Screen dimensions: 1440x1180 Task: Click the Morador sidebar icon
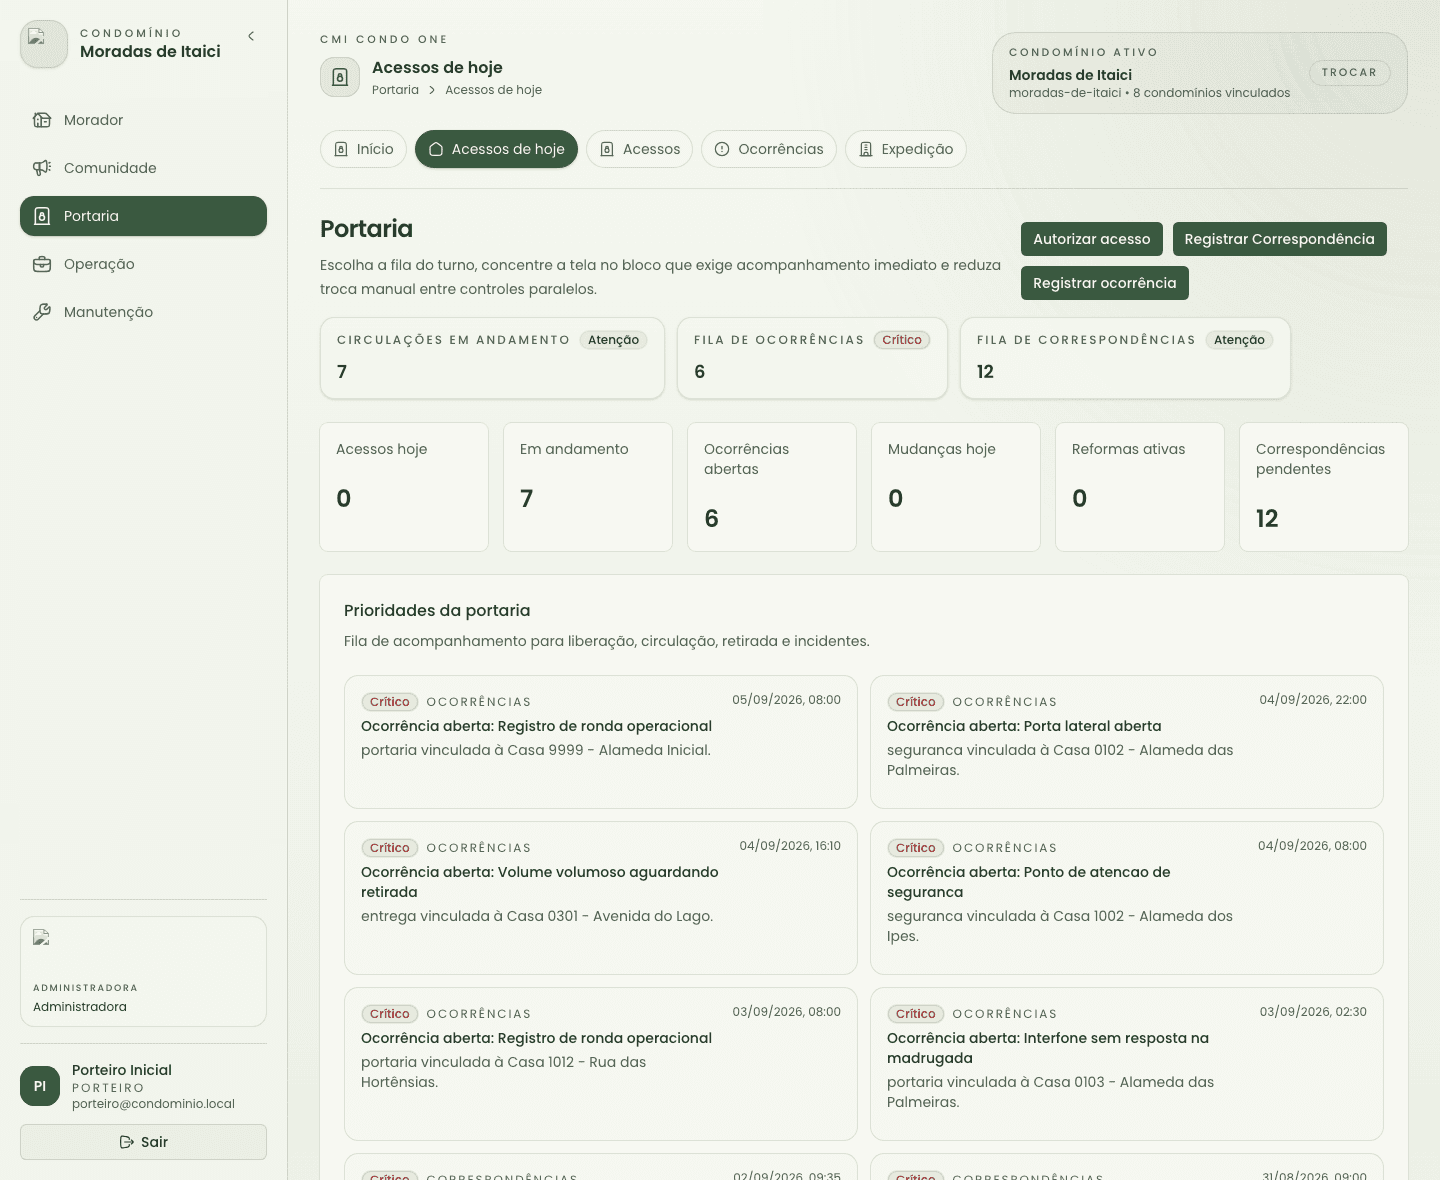pyautogui.click(x=42, y=120)
